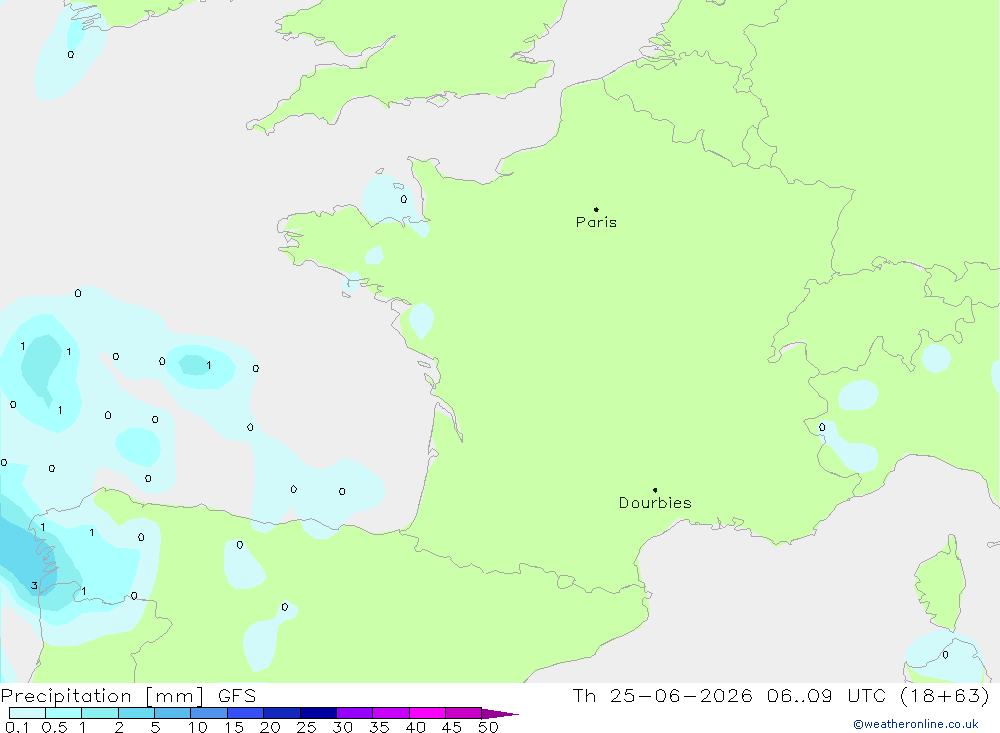Pick the legend swatch between 45 and 50
1000x733 pixels.
[x=463, y=713]
